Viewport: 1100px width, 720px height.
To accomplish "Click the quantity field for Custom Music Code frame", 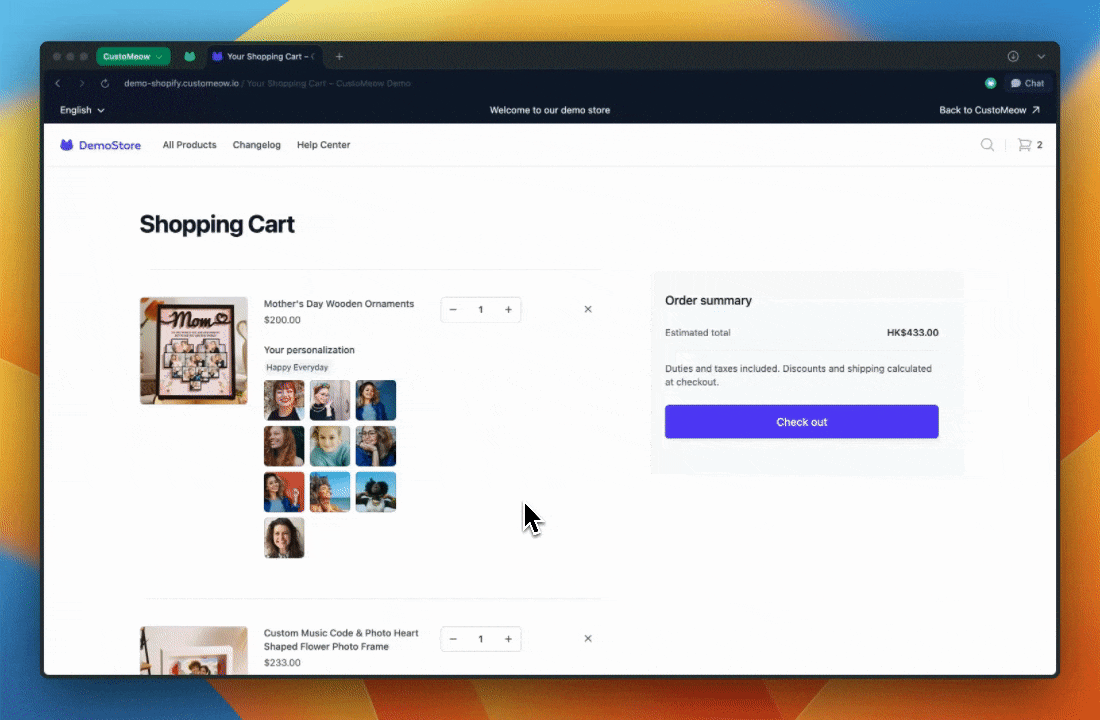I will tap(481, 639).
